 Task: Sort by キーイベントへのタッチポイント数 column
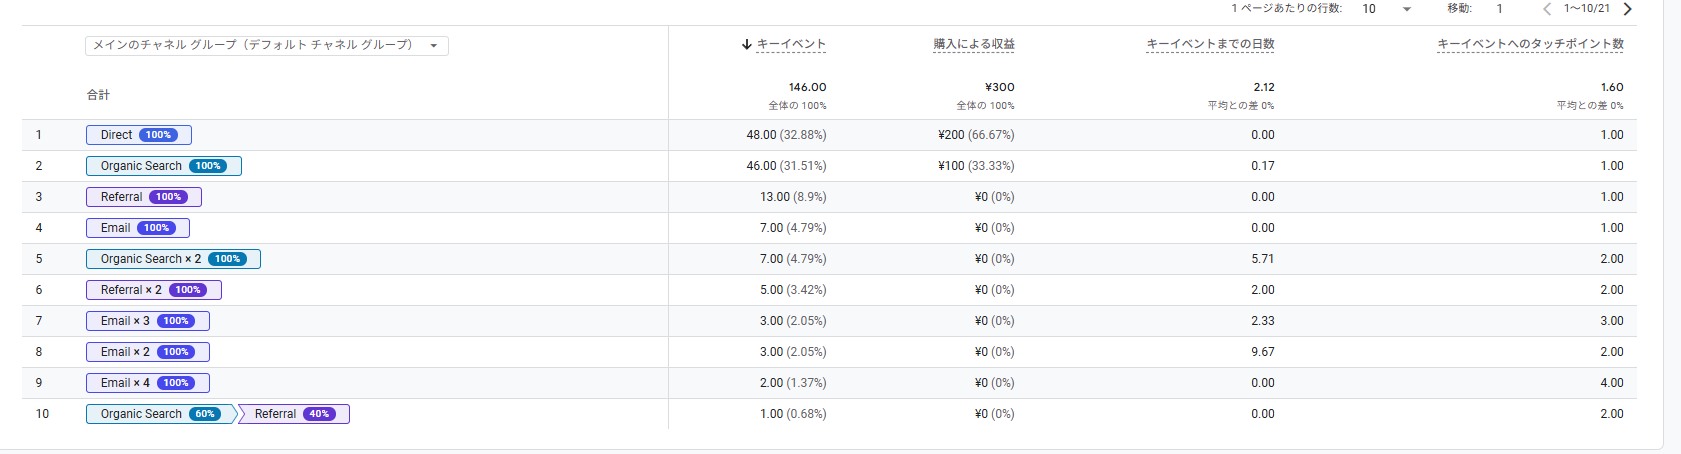pos(1530,44)
